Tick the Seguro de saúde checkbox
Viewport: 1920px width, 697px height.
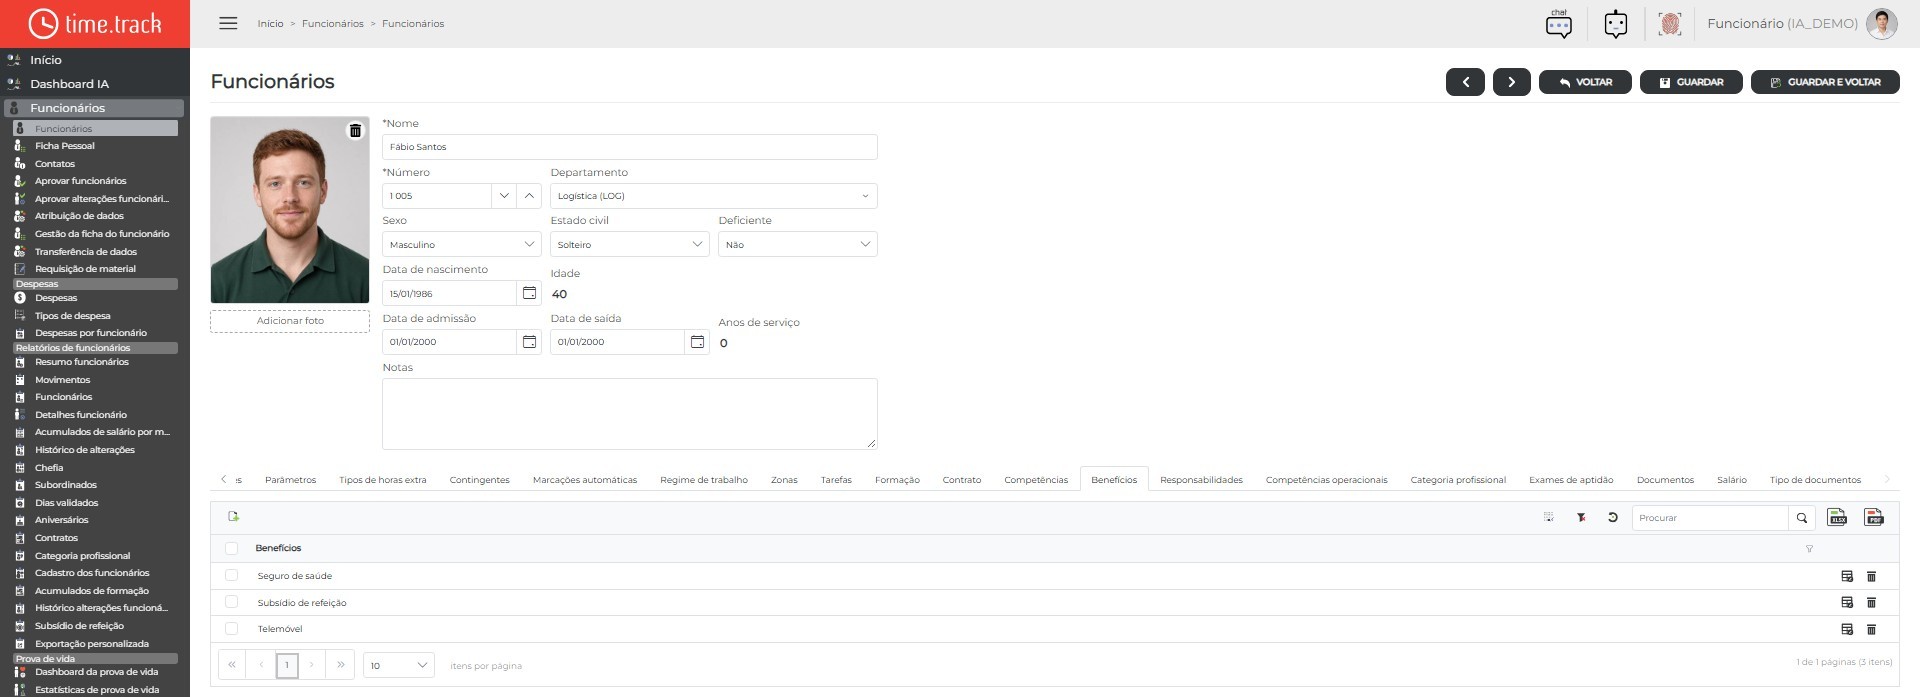click(232, 575)
